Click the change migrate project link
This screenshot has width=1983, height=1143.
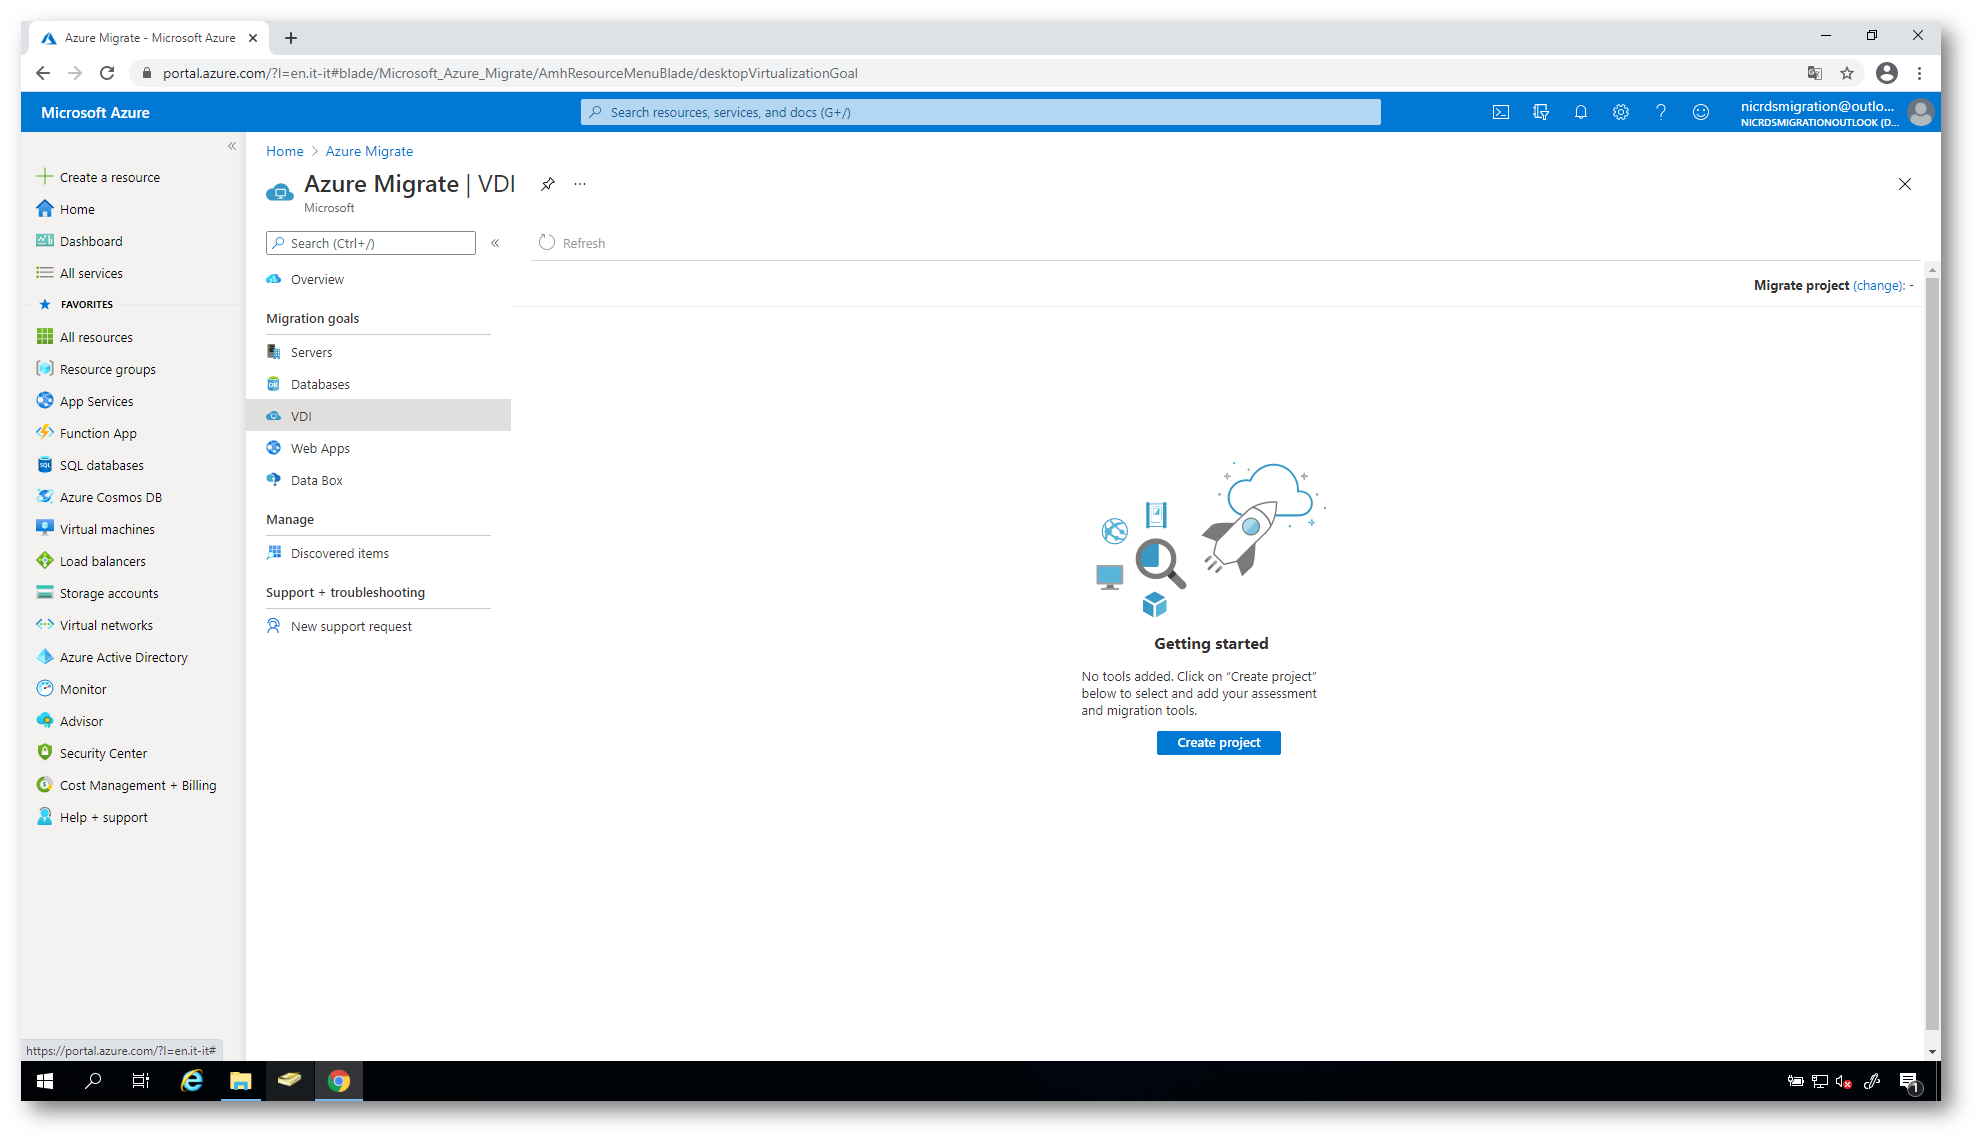pos(1878,285)
